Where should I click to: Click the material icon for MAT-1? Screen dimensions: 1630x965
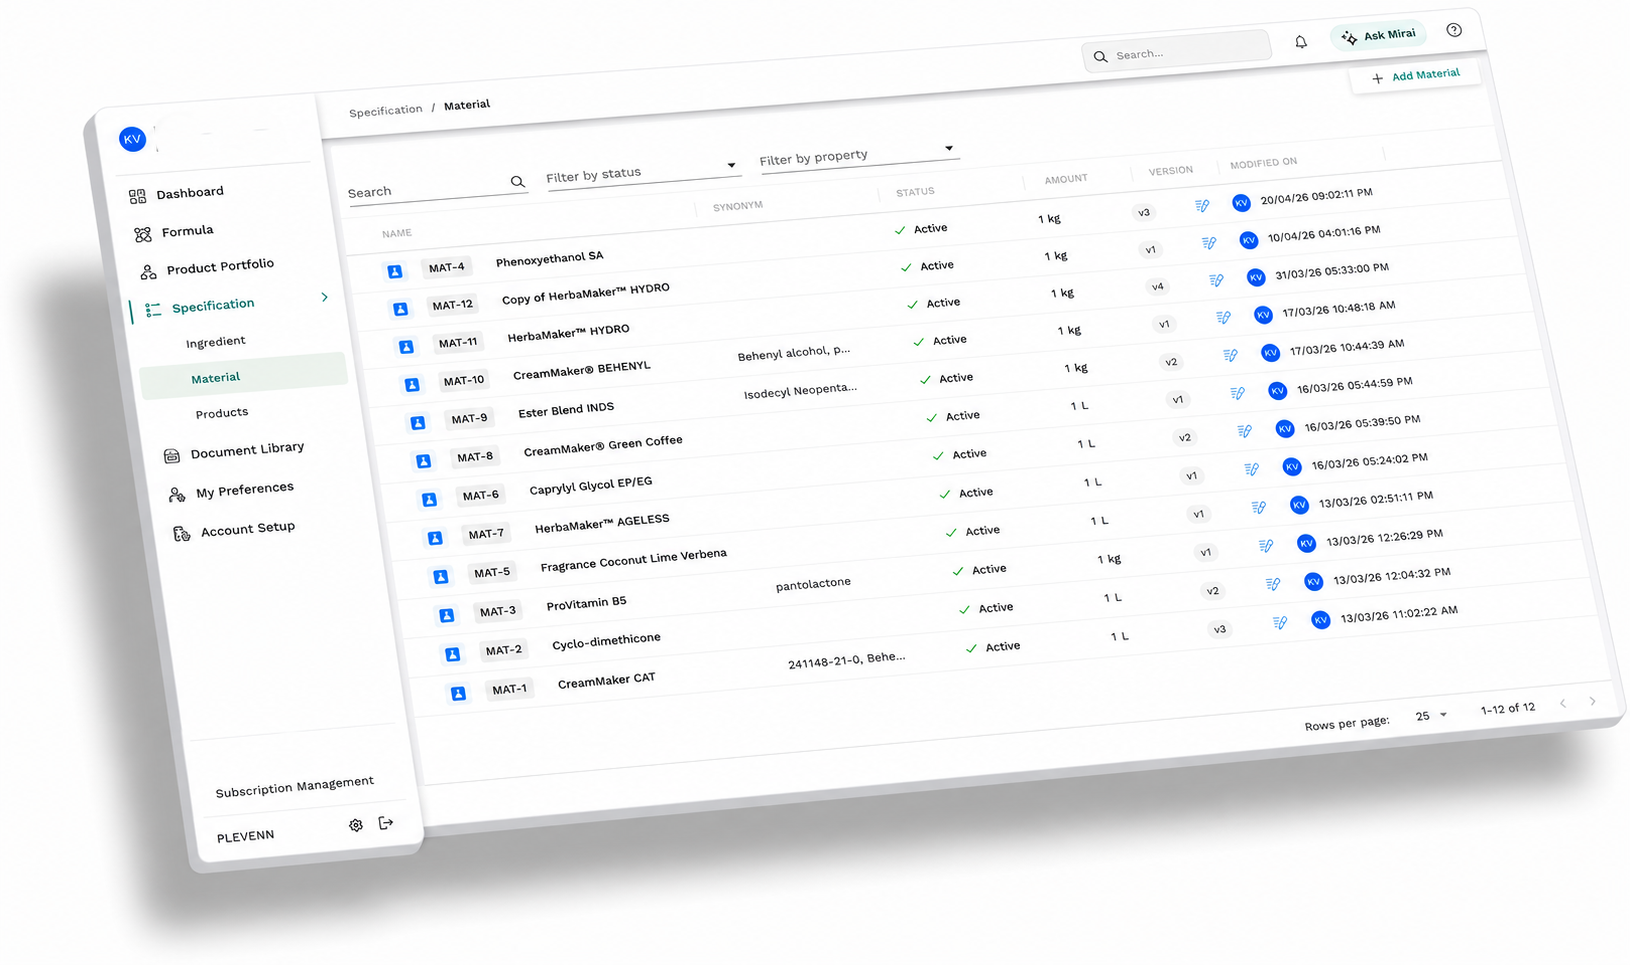tap(458, 693)
